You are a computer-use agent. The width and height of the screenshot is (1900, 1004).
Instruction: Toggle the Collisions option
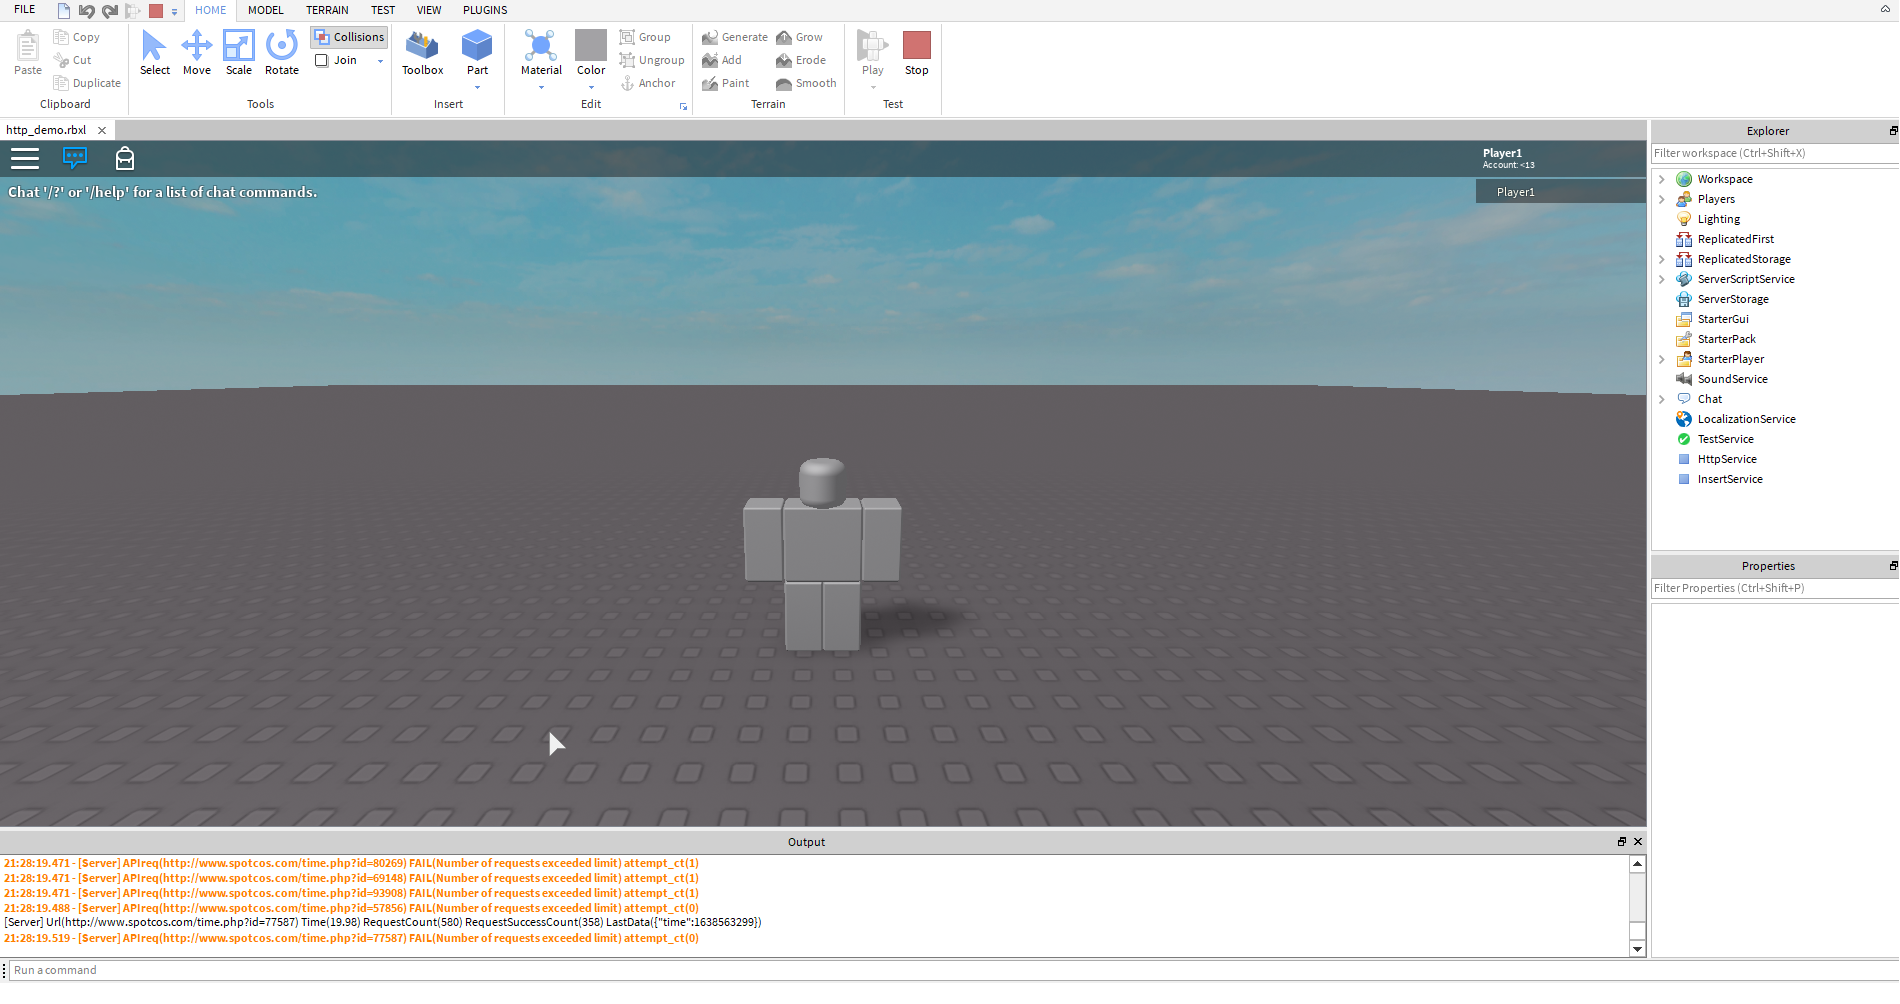coord(349,37)
